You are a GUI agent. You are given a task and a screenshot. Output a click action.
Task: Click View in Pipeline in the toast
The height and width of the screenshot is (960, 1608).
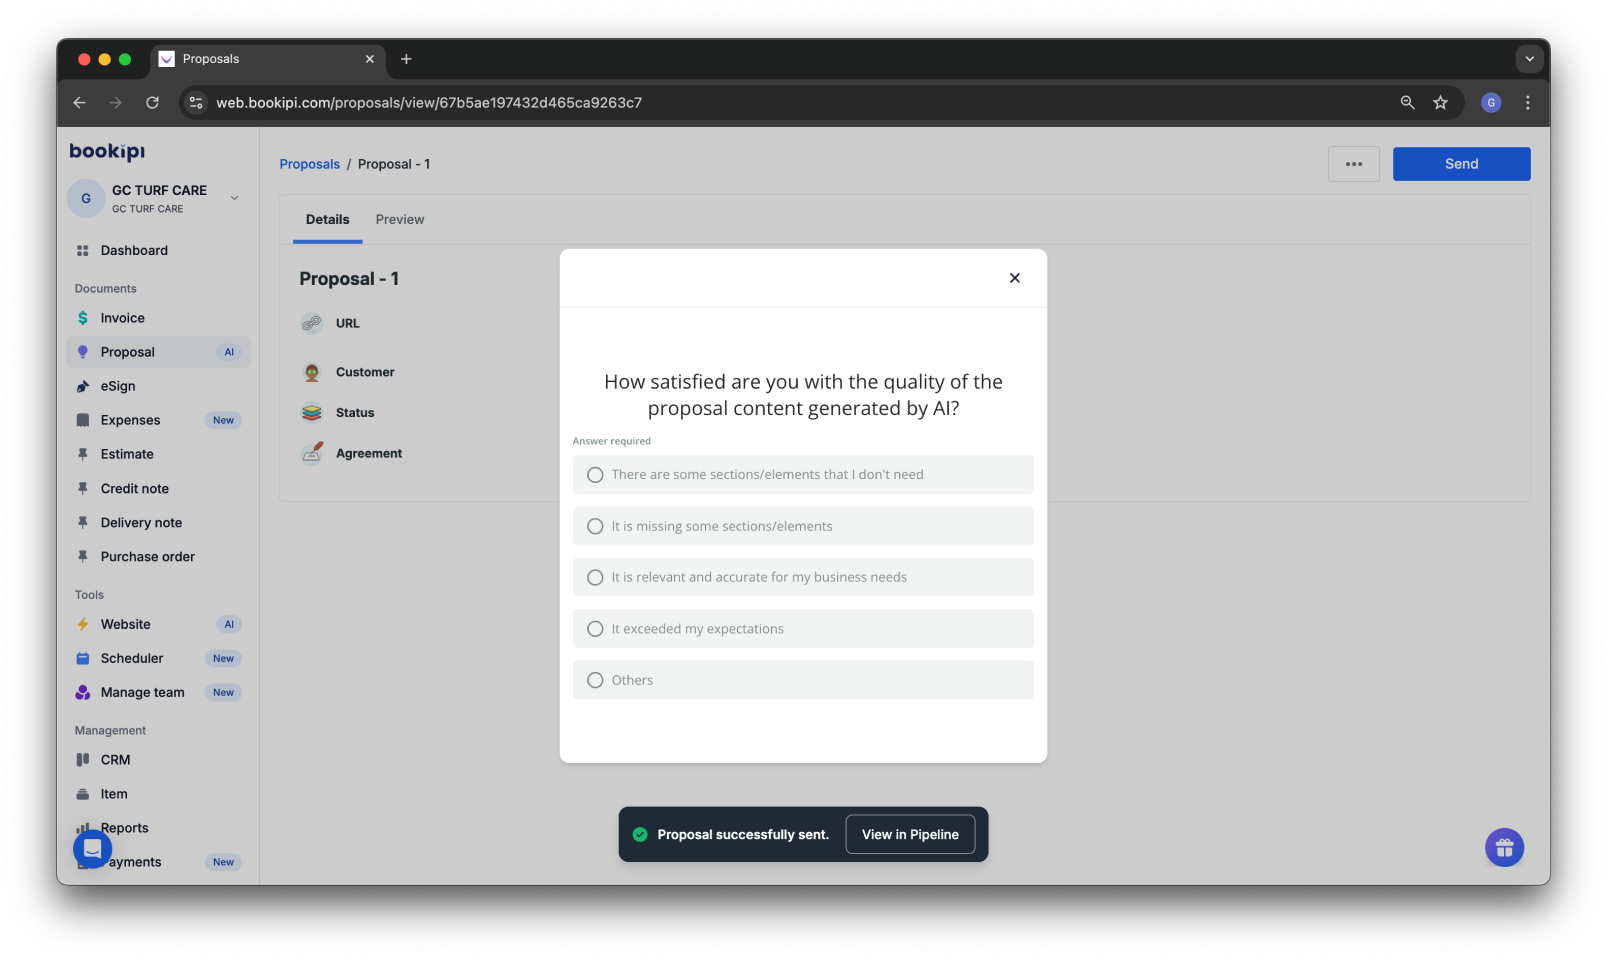click(909, 833)
